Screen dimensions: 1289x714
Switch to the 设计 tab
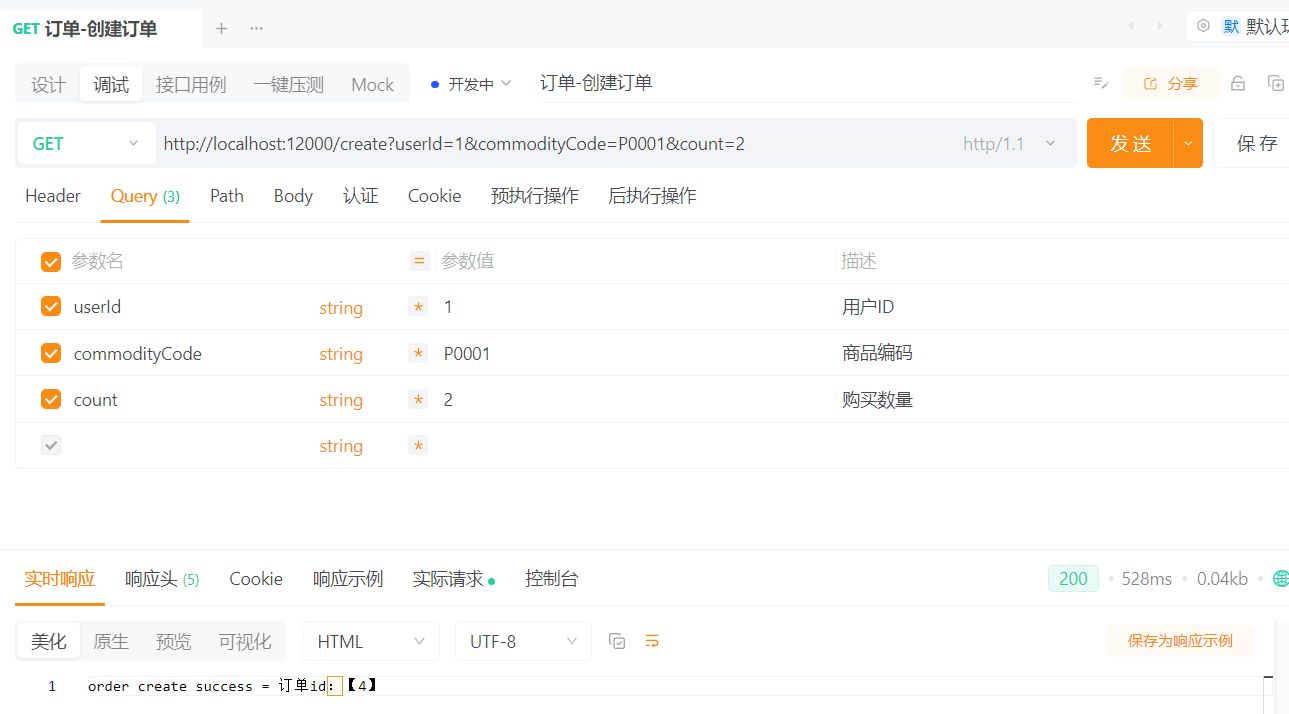(48, 85)
